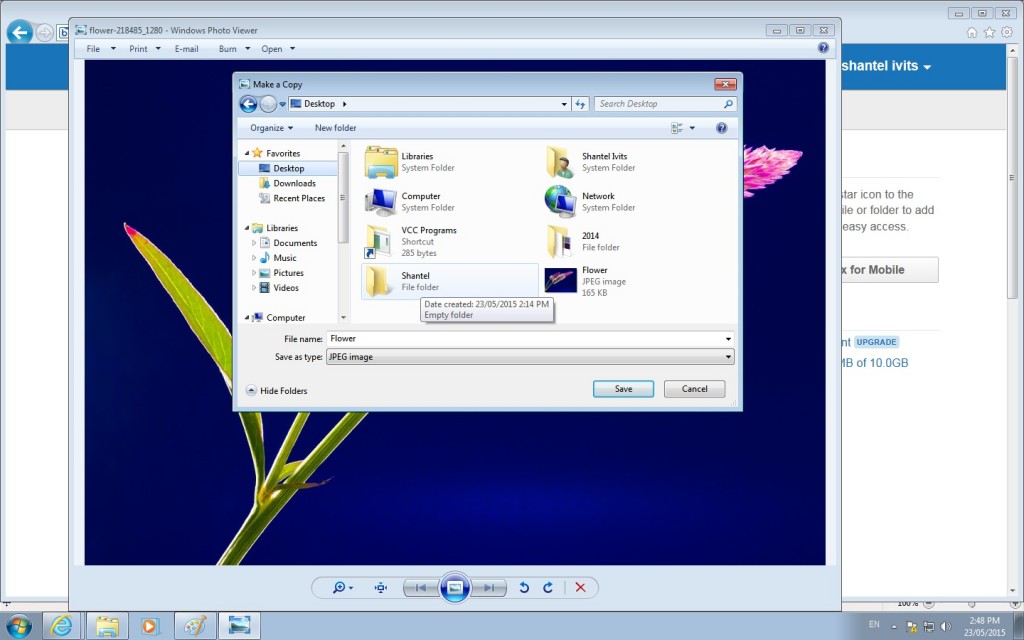Click the Forward arrow in Make a Copy dialog
Image resolution: width=1024 pixels, height=640 pixels.
[x=268, y=104]
